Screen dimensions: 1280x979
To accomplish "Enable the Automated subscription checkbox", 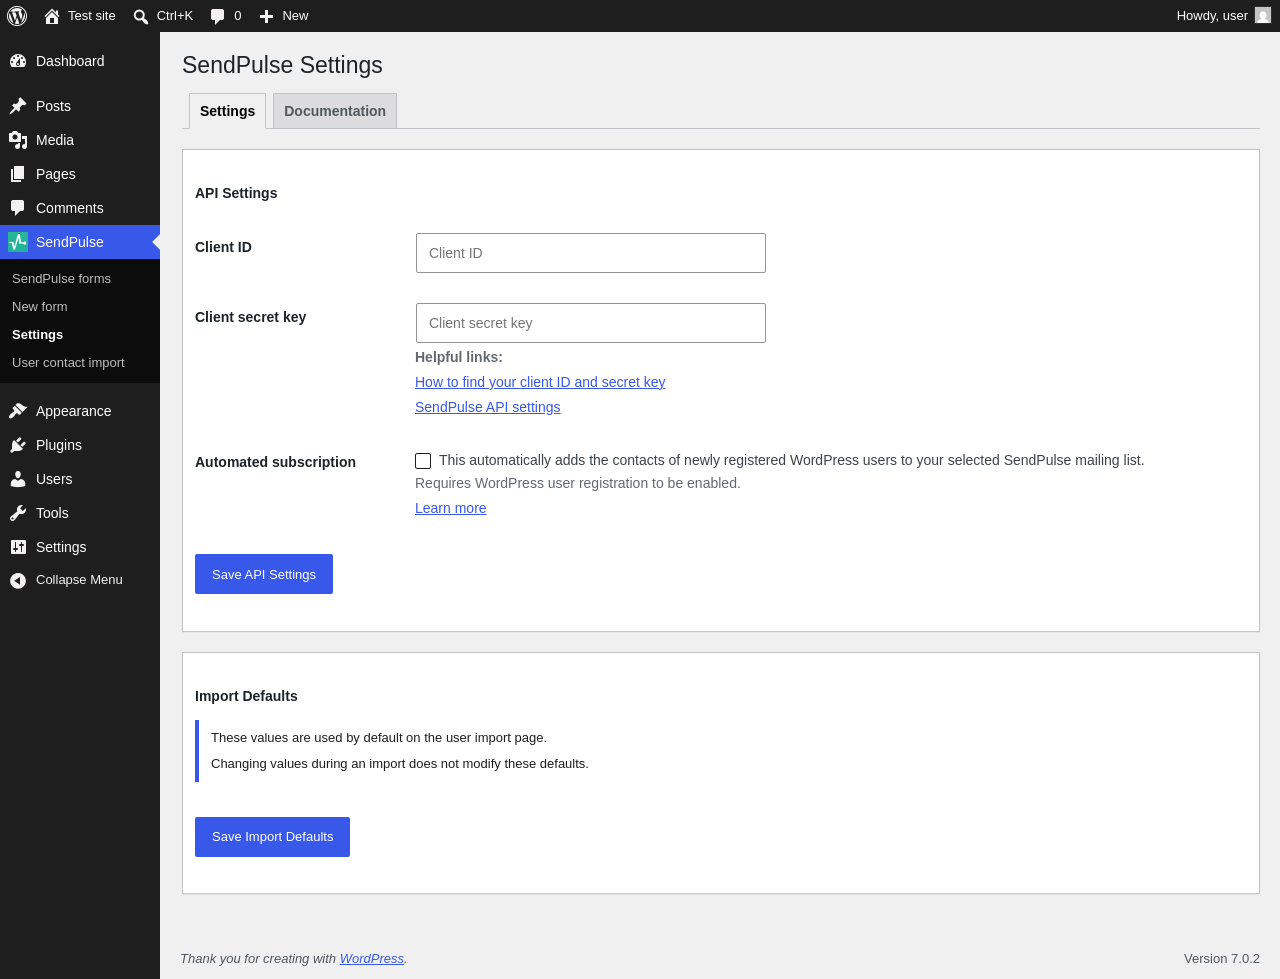I will [x=423, y=461].
